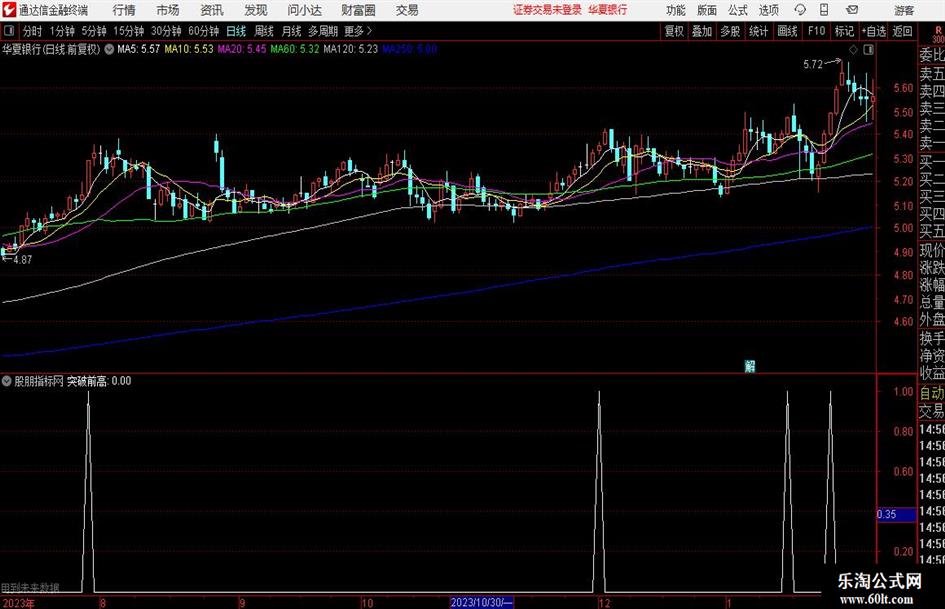Select the 周线 weekly period
The height and width of the screenshot is (609, 945).
coord(264,31)
